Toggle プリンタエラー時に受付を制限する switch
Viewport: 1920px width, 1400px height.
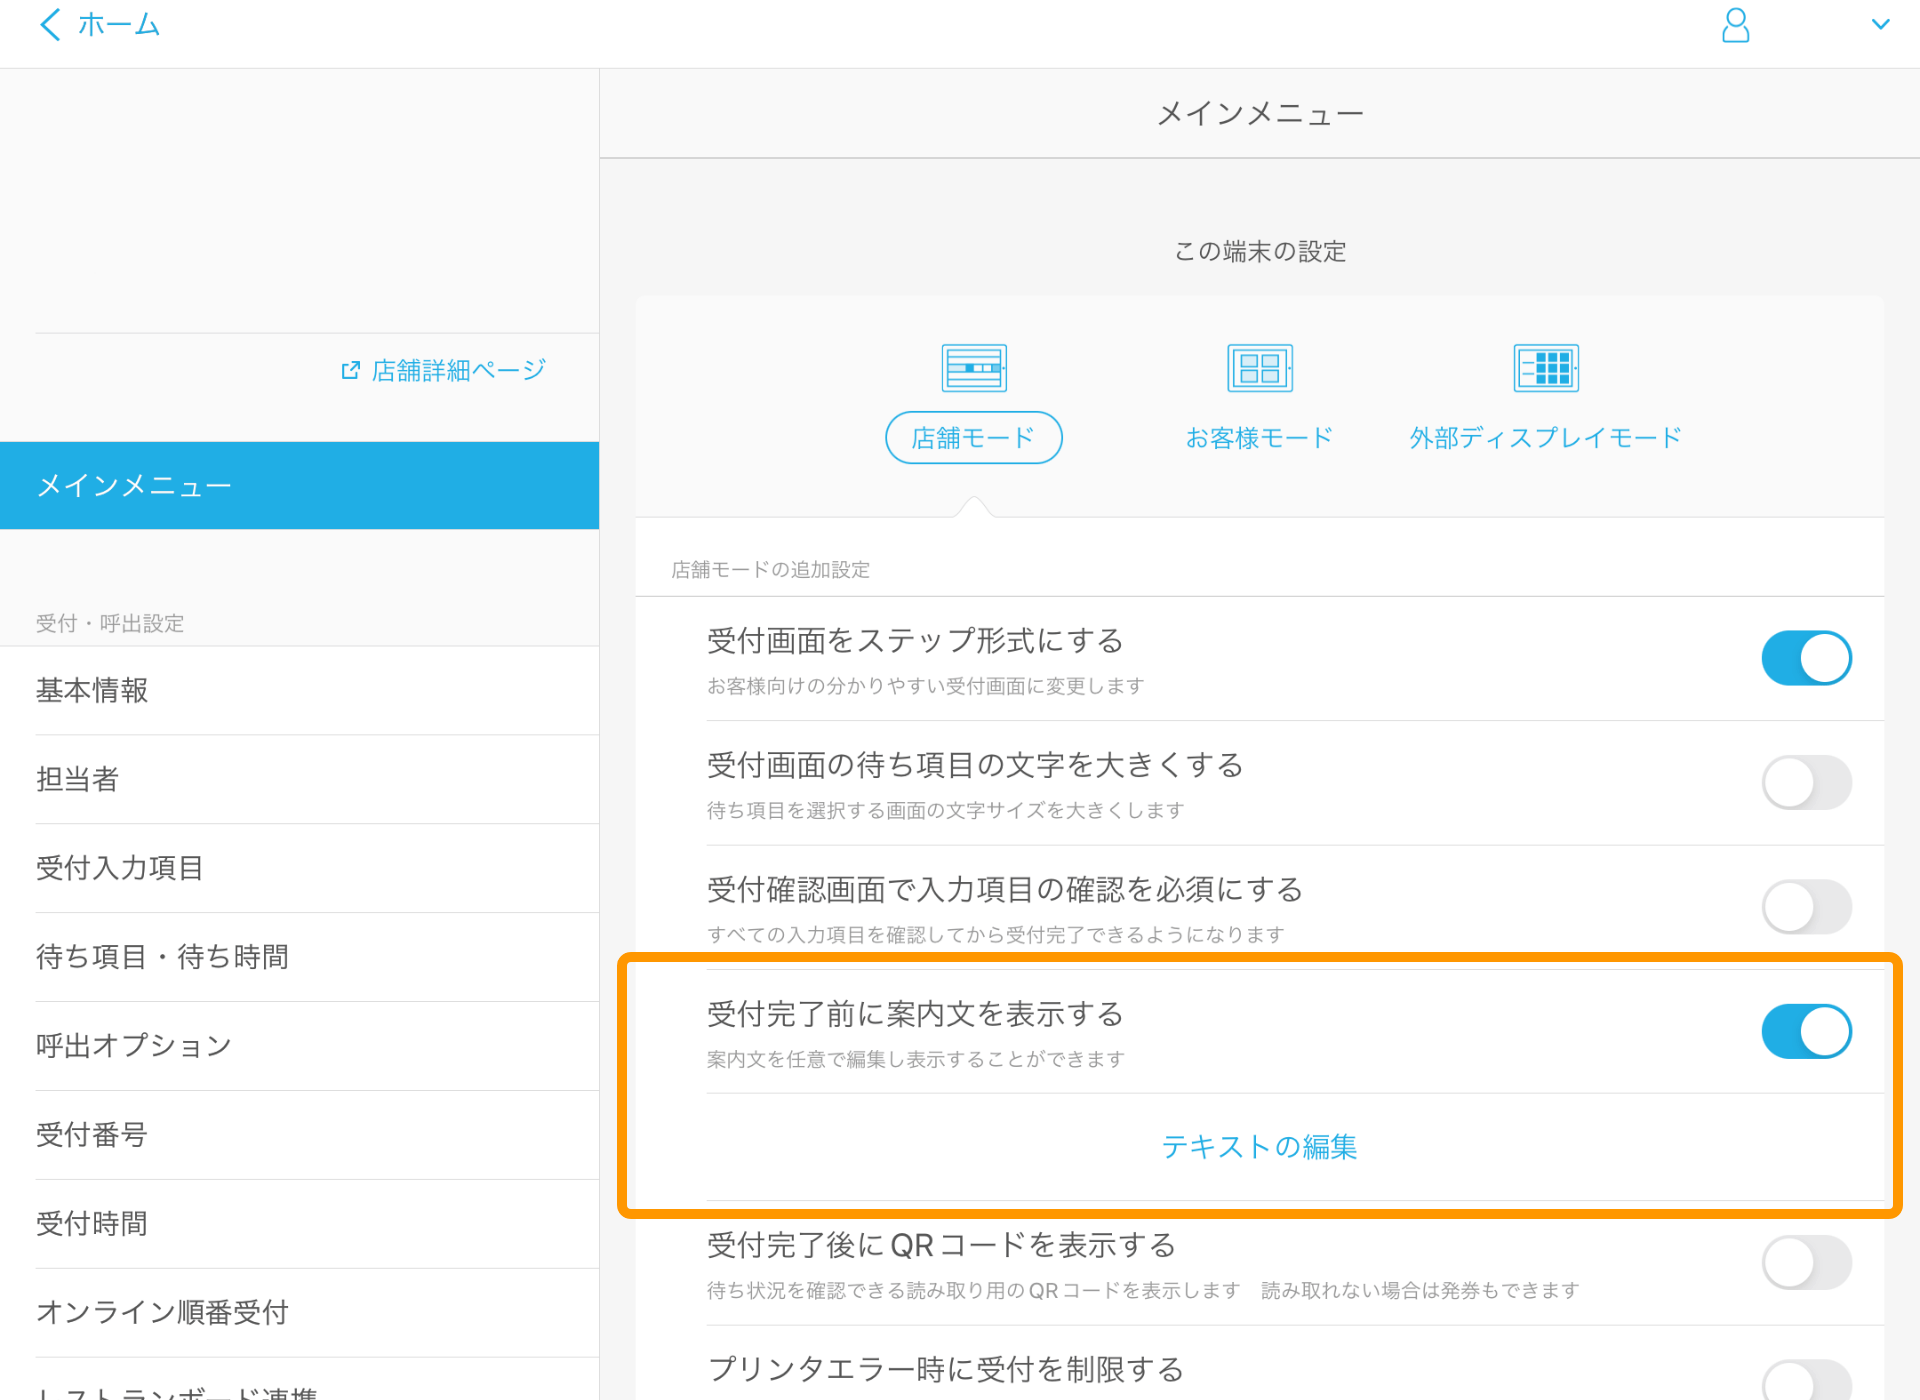tap(1806, 1381)
